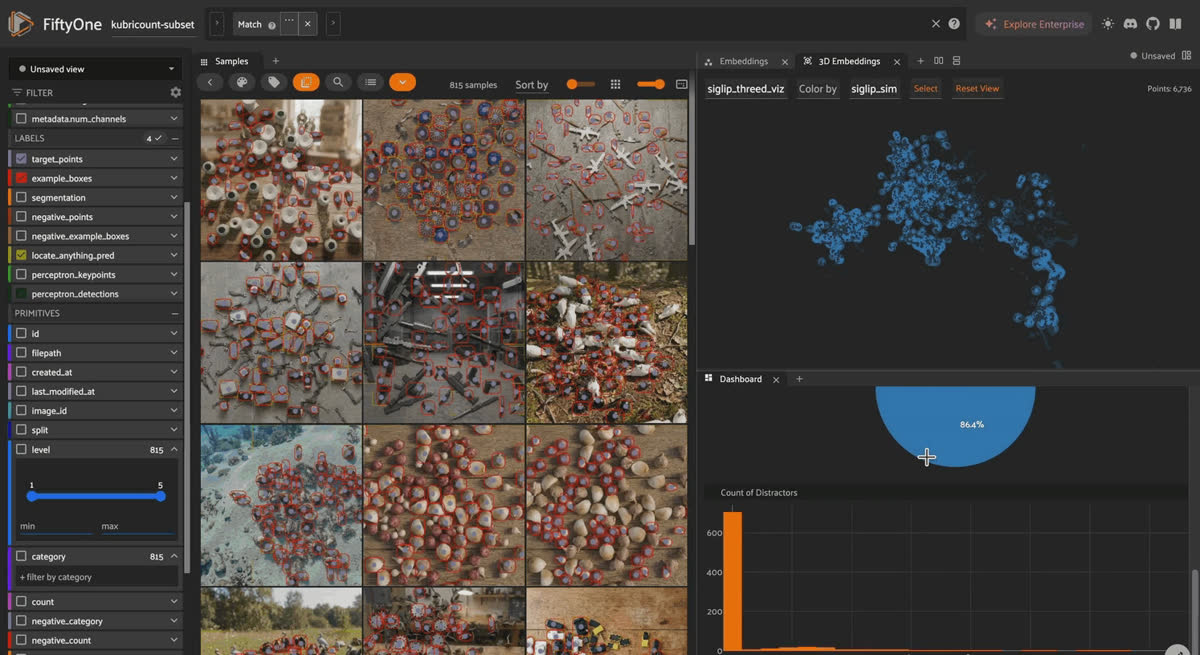
Task: Split the panel horizontally icon
Action: [x=939, y=61]
